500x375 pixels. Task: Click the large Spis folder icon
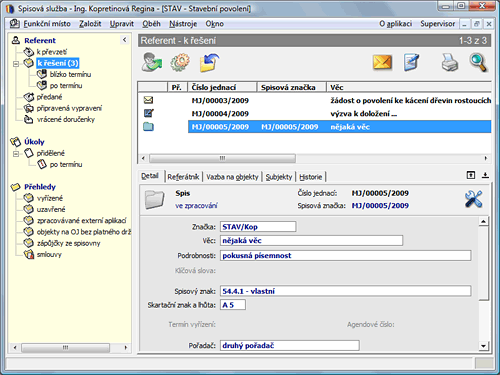155,199
